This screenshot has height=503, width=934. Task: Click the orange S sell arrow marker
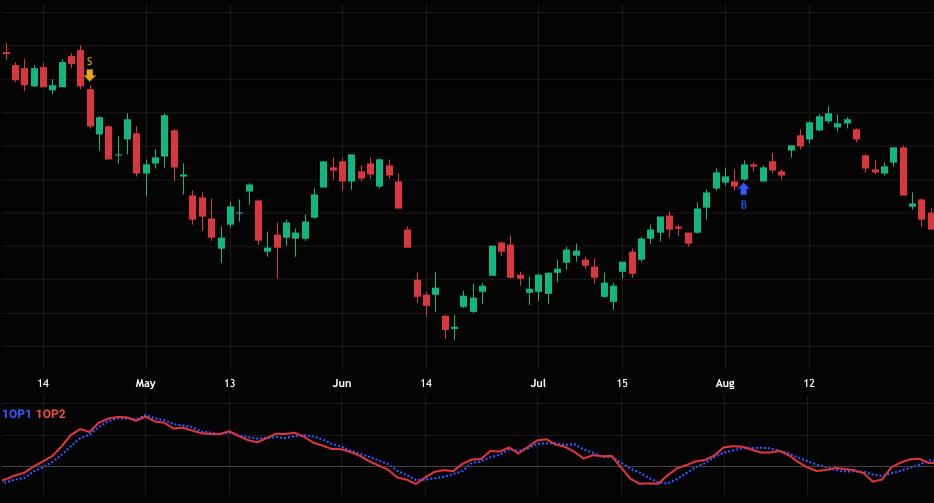tap(89, 75)
